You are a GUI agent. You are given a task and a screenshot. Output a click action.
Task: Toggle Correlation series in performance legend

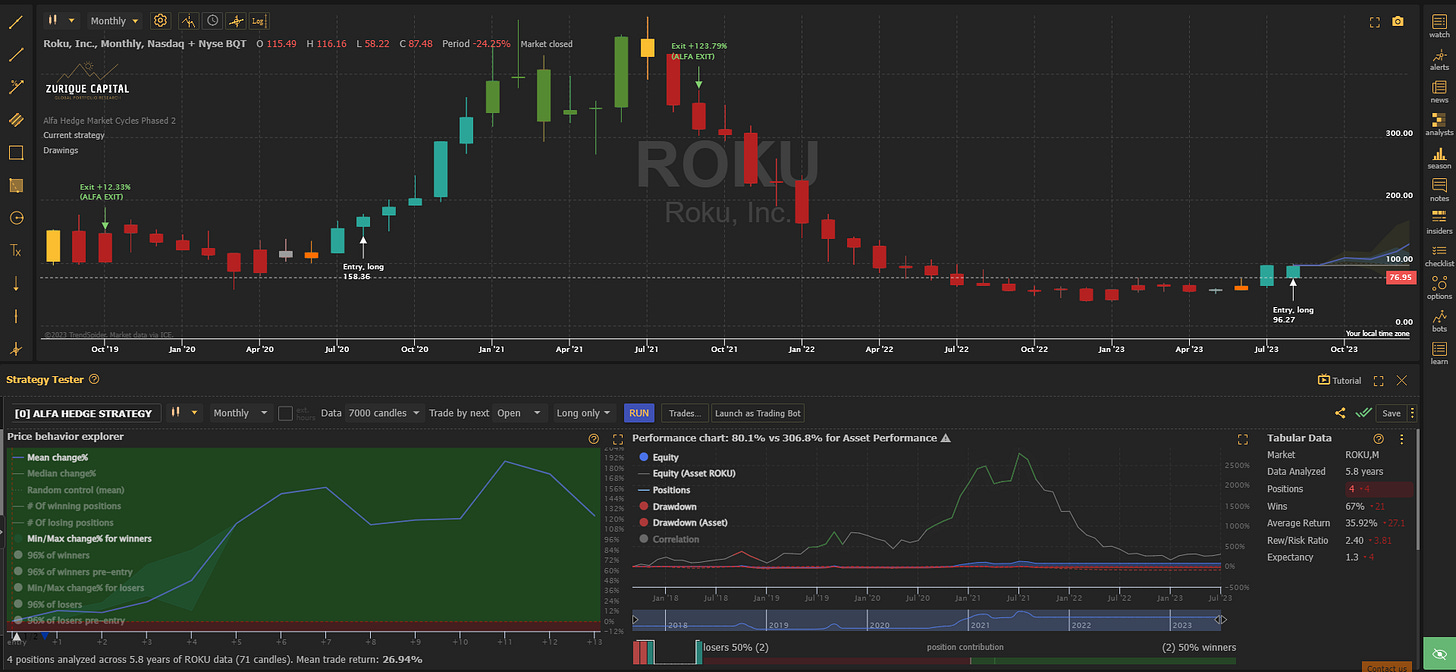click(x=668, y=539)
